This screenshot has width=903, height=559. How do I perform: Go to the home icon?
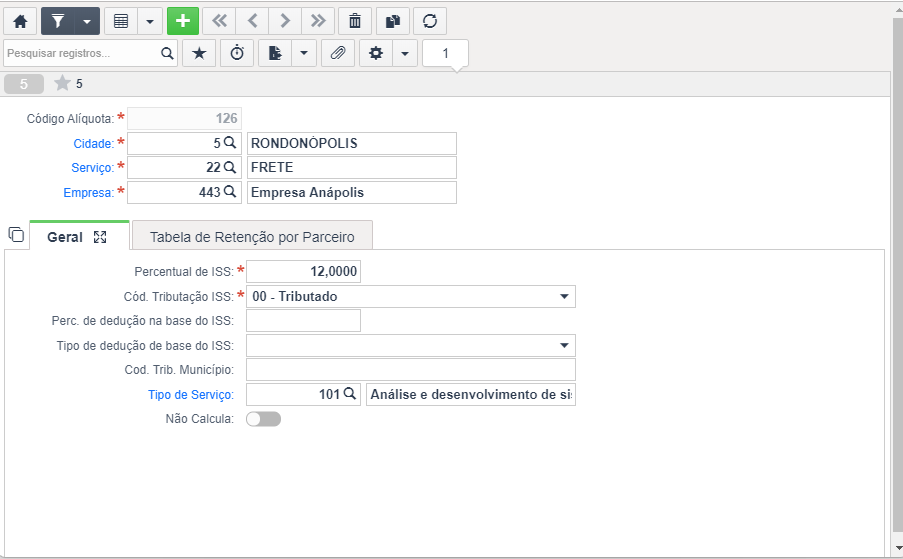21,21
